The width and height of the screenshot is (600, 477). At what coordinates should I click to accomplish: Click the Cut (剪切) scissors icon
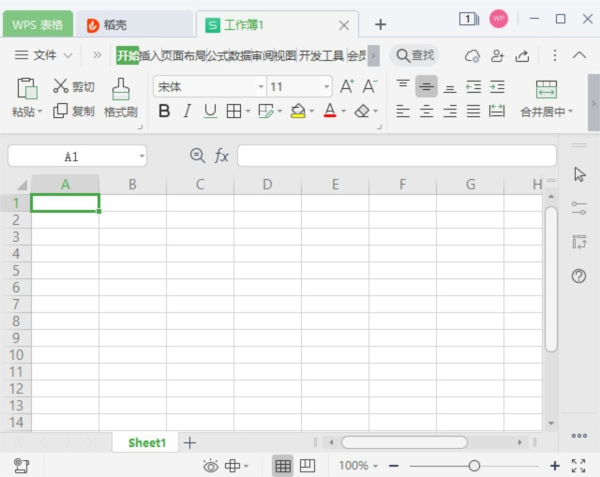(61, 87)
